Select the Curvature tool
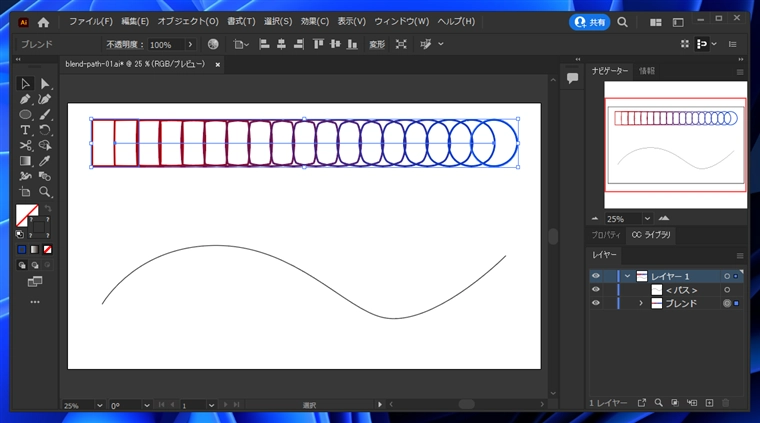 click(45, 99)
